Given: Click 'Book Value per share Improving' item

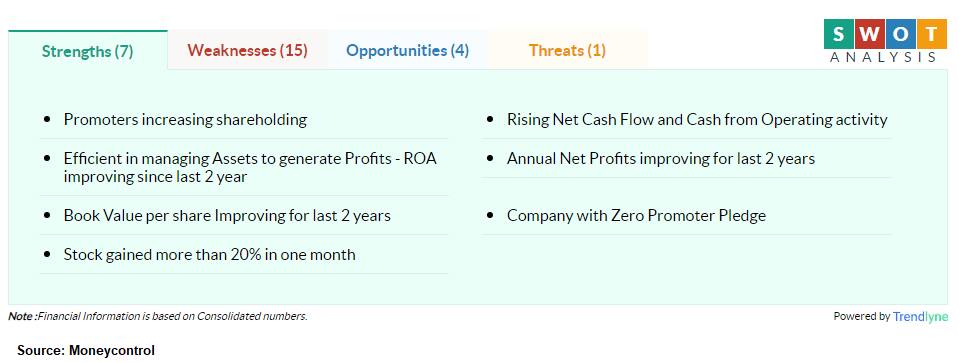Looking at the screenshot, I should [227, 216].
